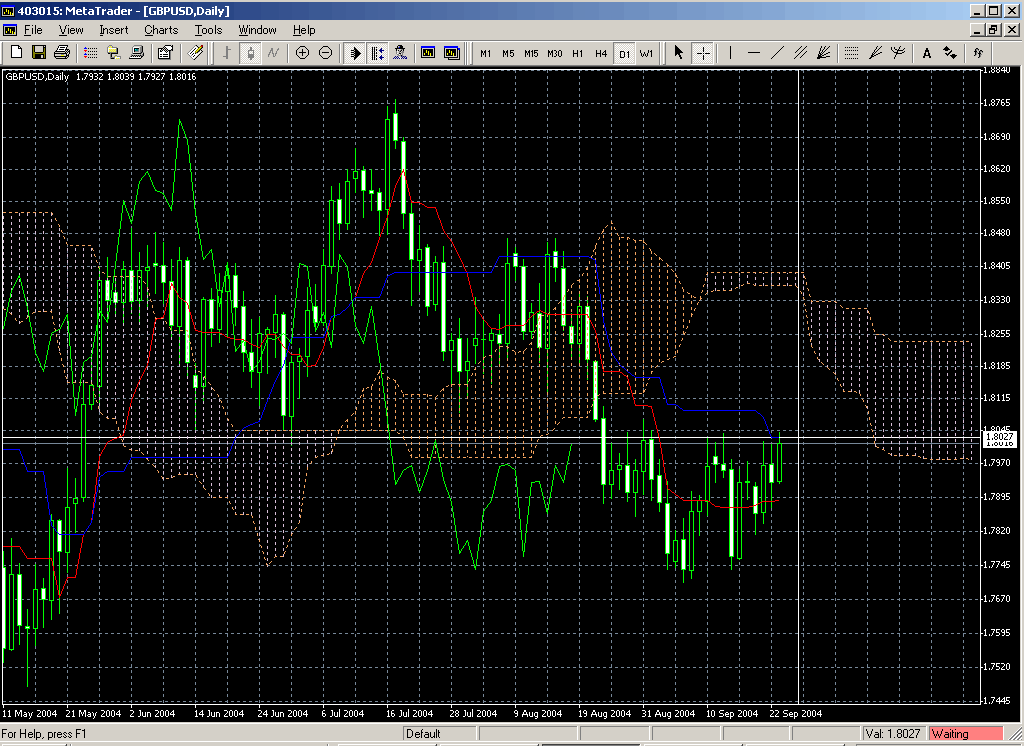Draw a horizontal line tool

tap(754, 53)
